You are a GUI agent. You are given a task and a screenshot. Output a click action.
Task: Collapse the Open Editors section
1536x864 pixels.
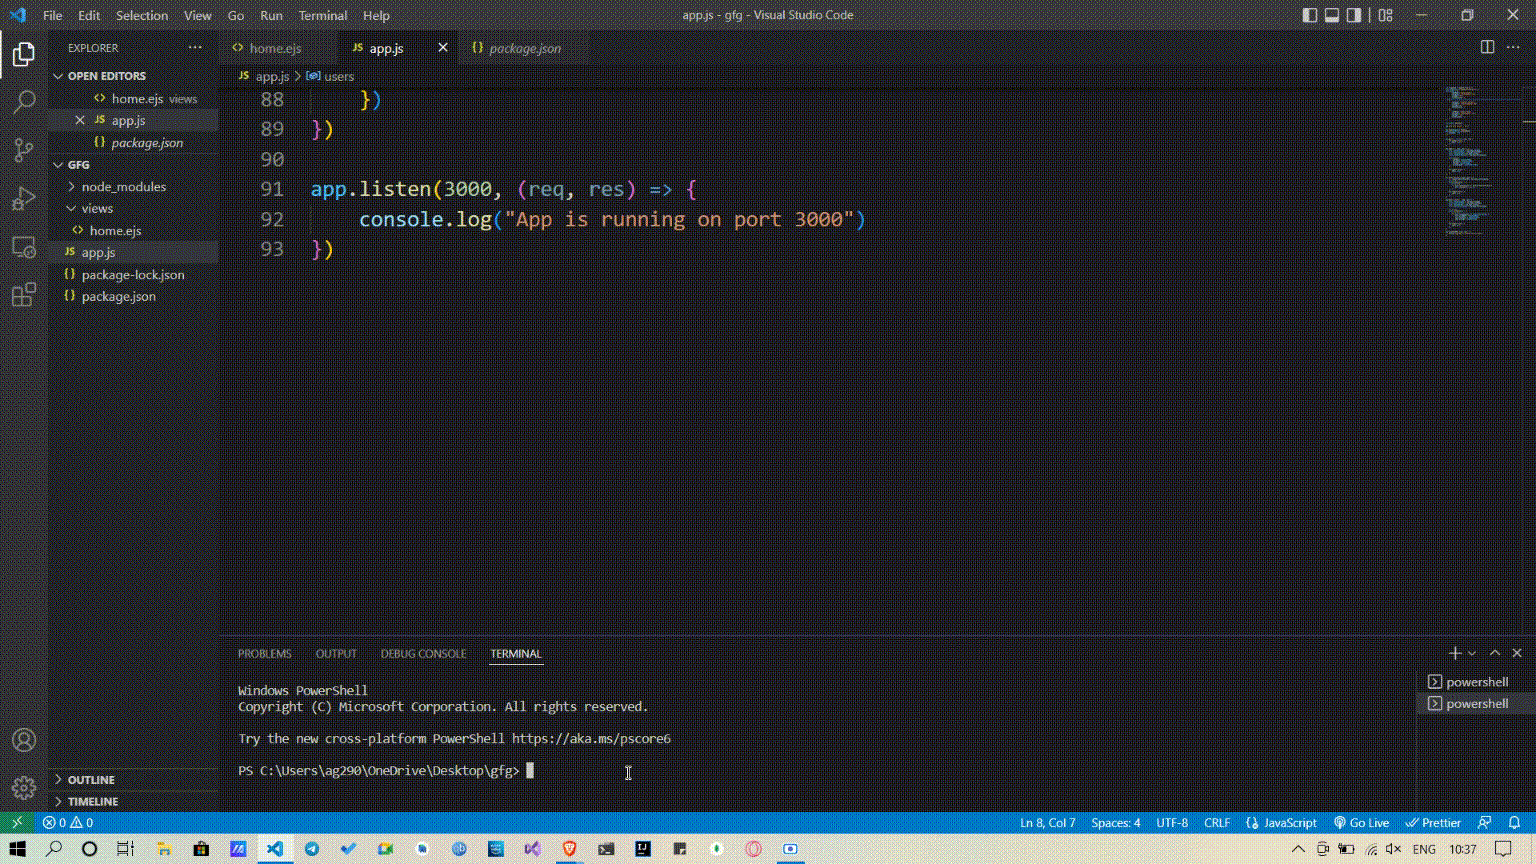coord(133,76)
